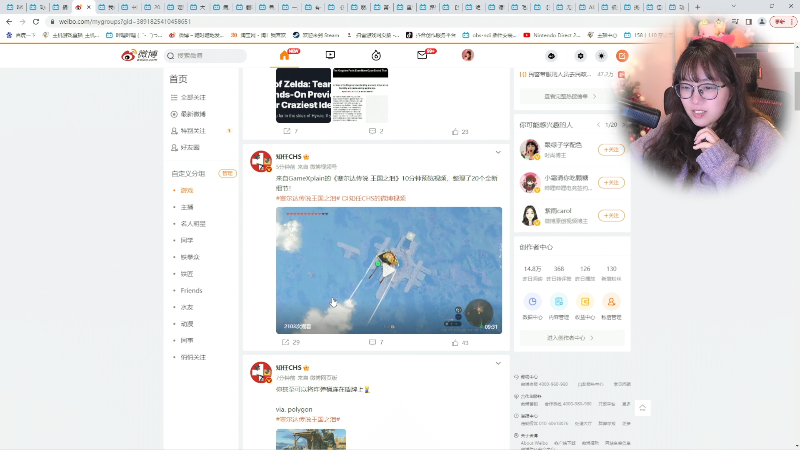Click the page vertical scrollbar thumb
The width and height of the screenshot is (800, 450).
(x=796, y=91)
